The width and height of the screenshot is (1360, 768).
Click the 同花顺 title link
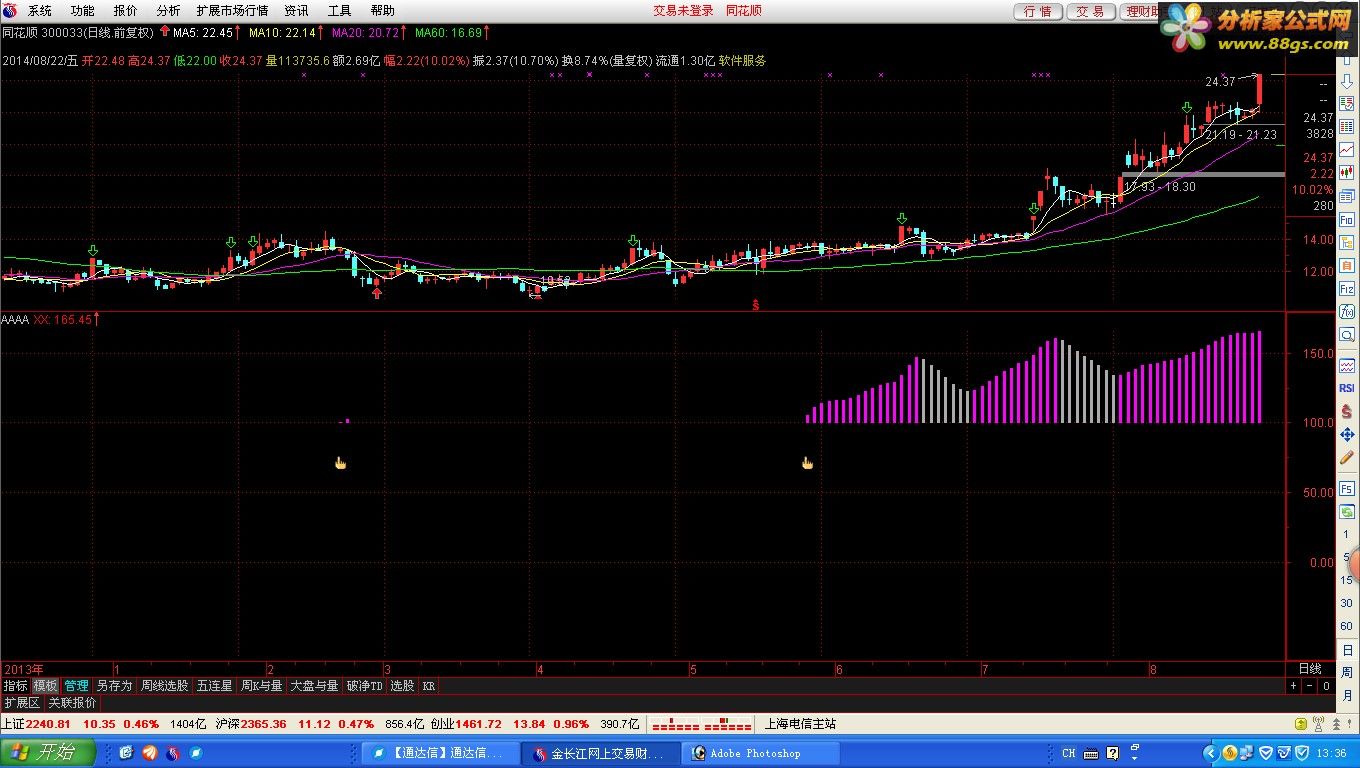(x=743, y=11)
